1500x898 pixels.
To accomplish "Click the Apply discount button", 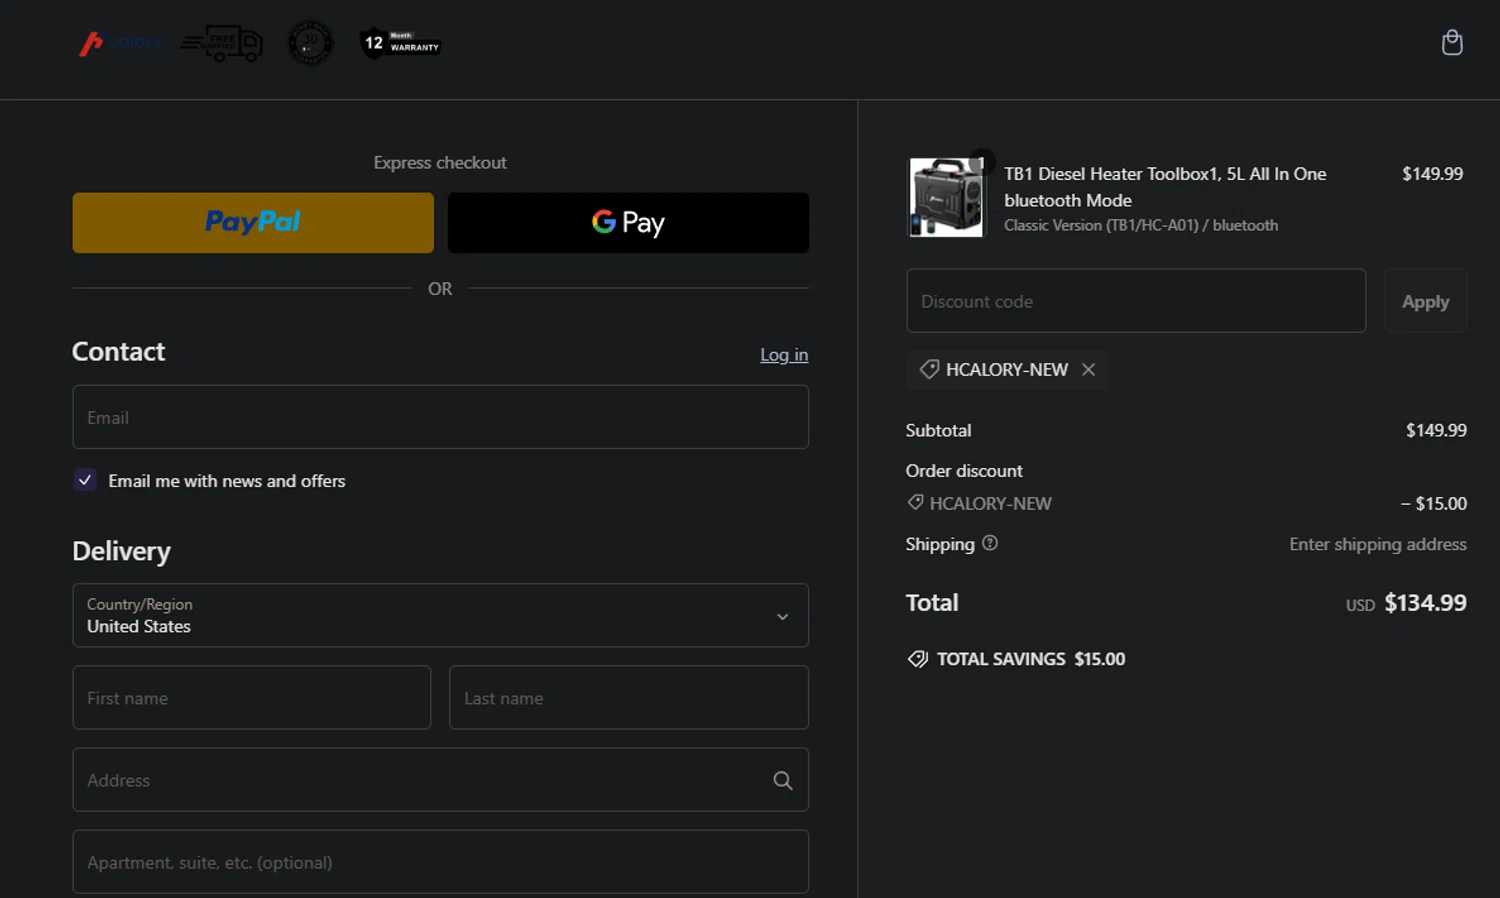I will [1425, 301].
